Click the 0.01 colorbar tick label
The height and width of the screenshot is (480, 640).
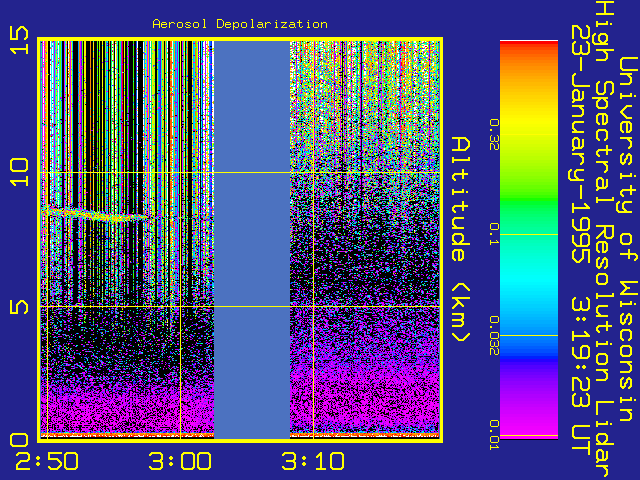[x=494, y=435]
